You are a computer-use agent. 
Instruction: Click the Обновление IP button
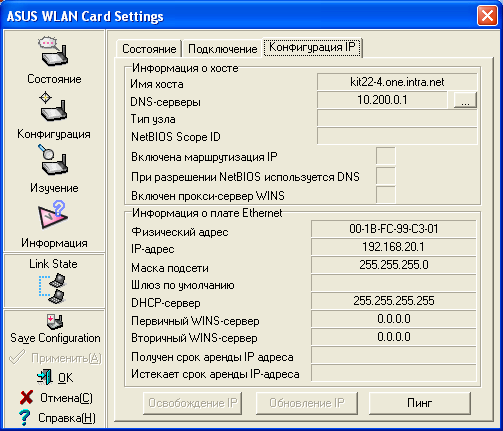[x=307, y=403]
